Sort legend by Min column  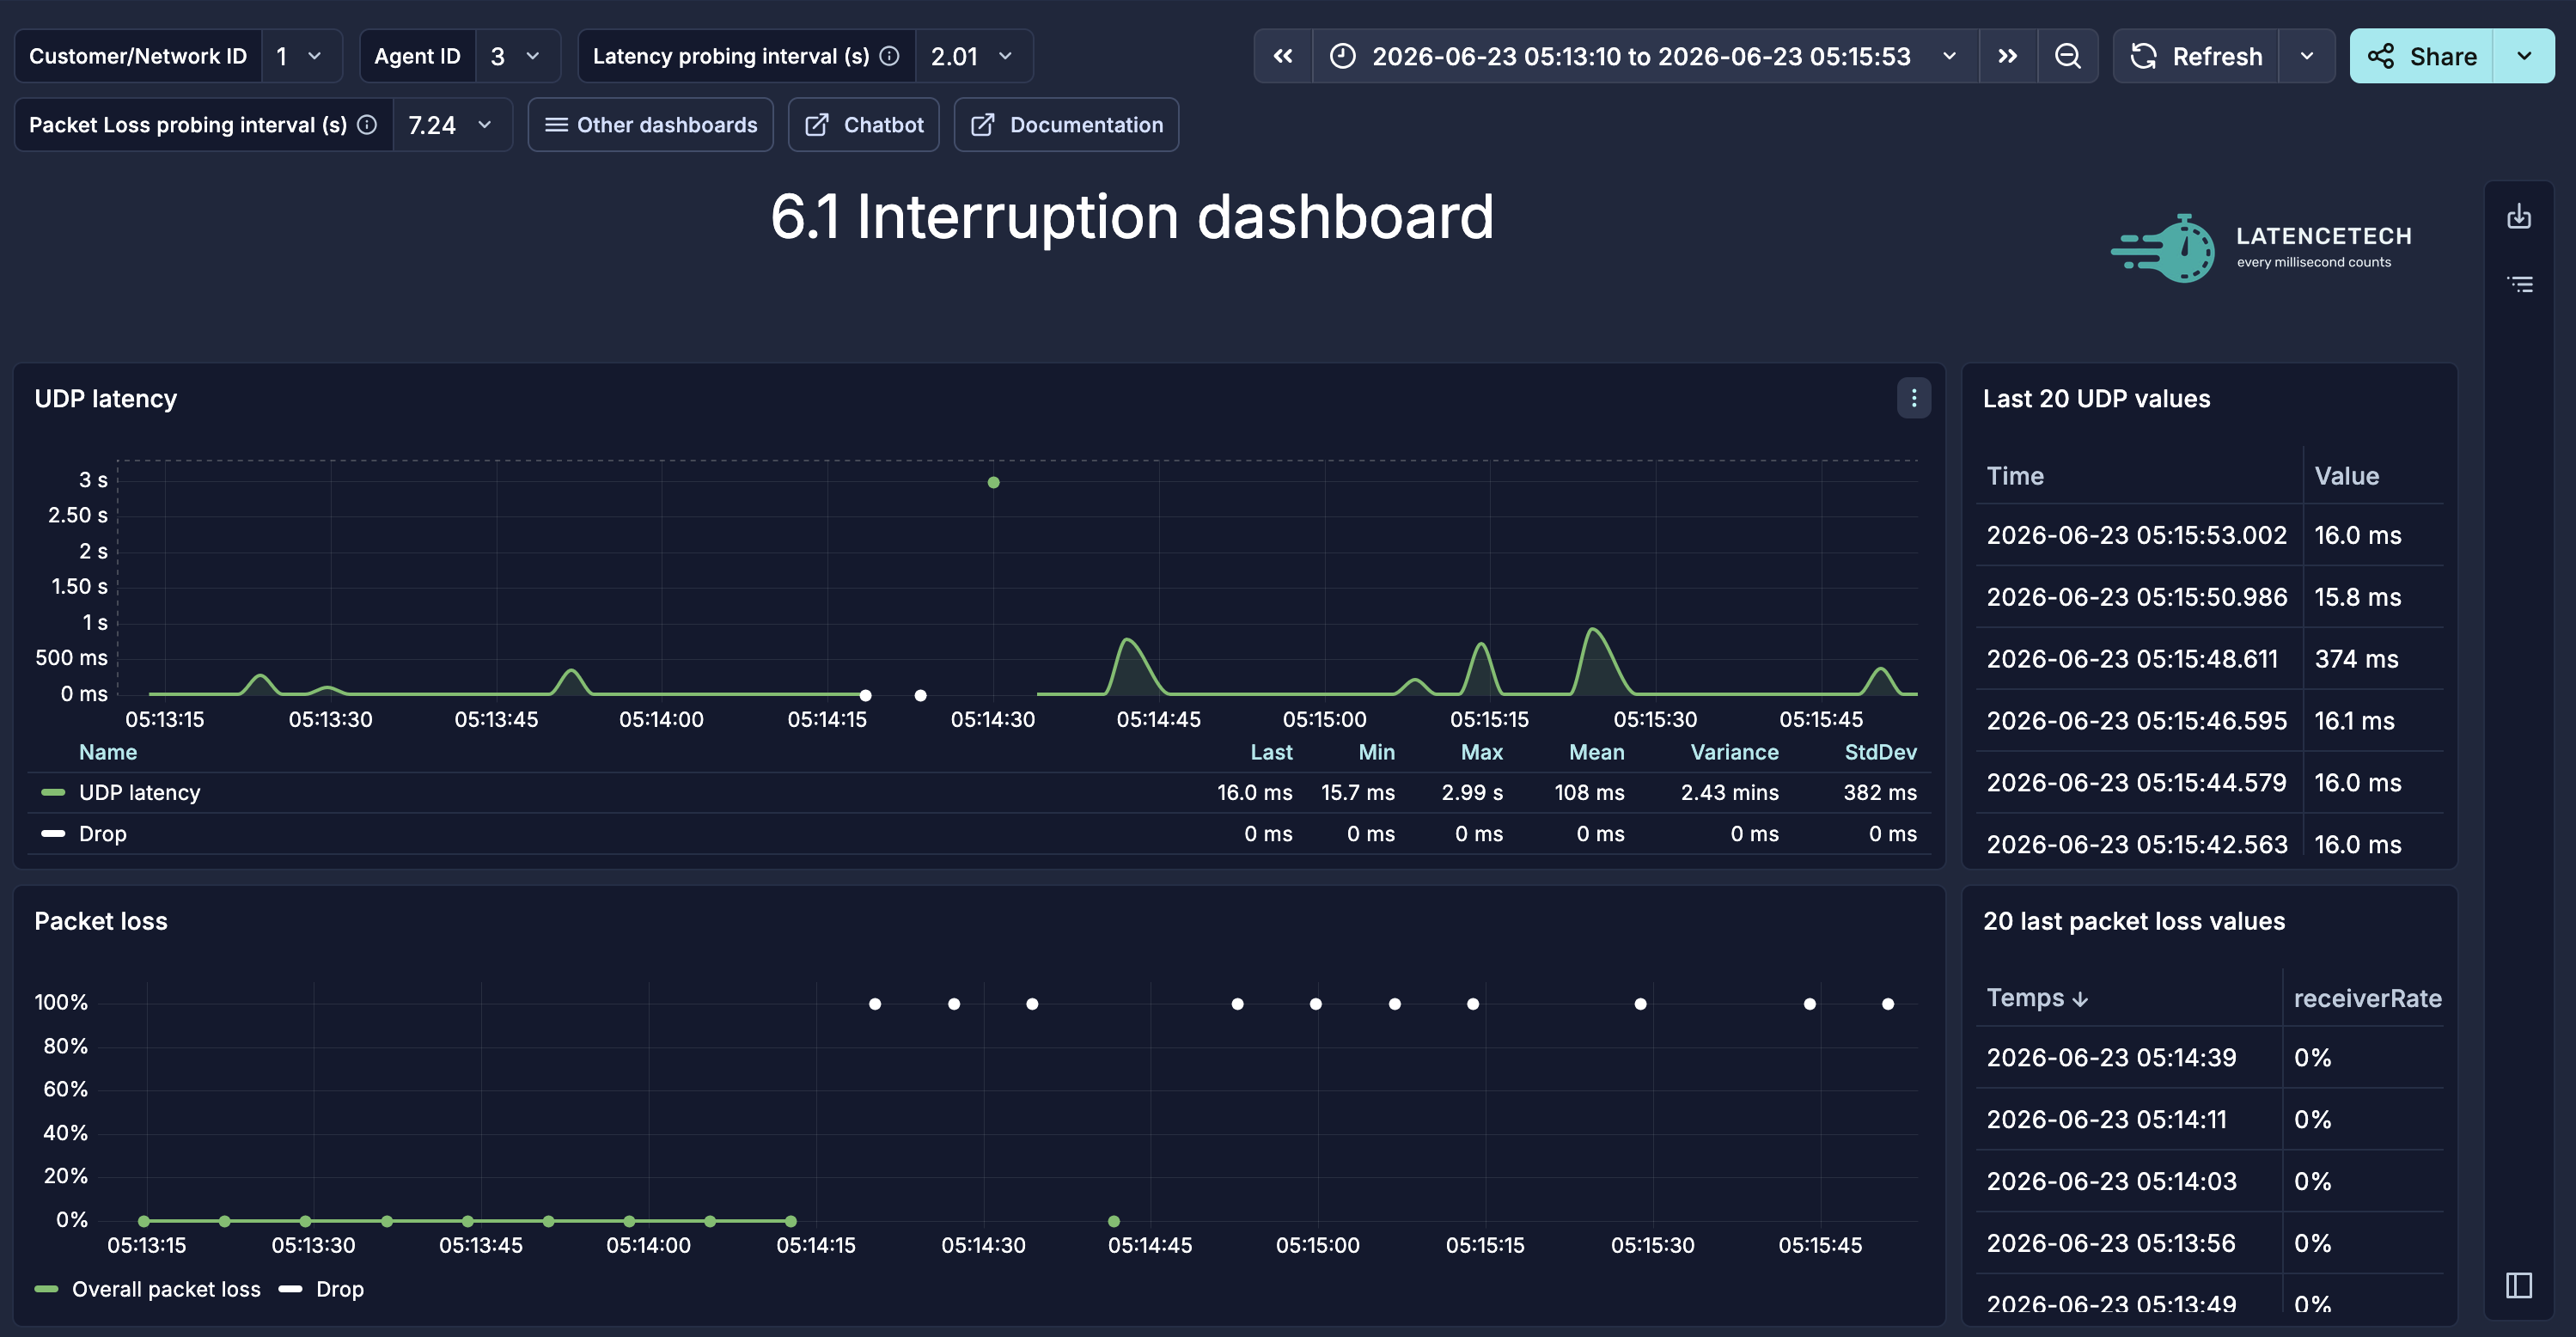click(x=1376, y=752)
